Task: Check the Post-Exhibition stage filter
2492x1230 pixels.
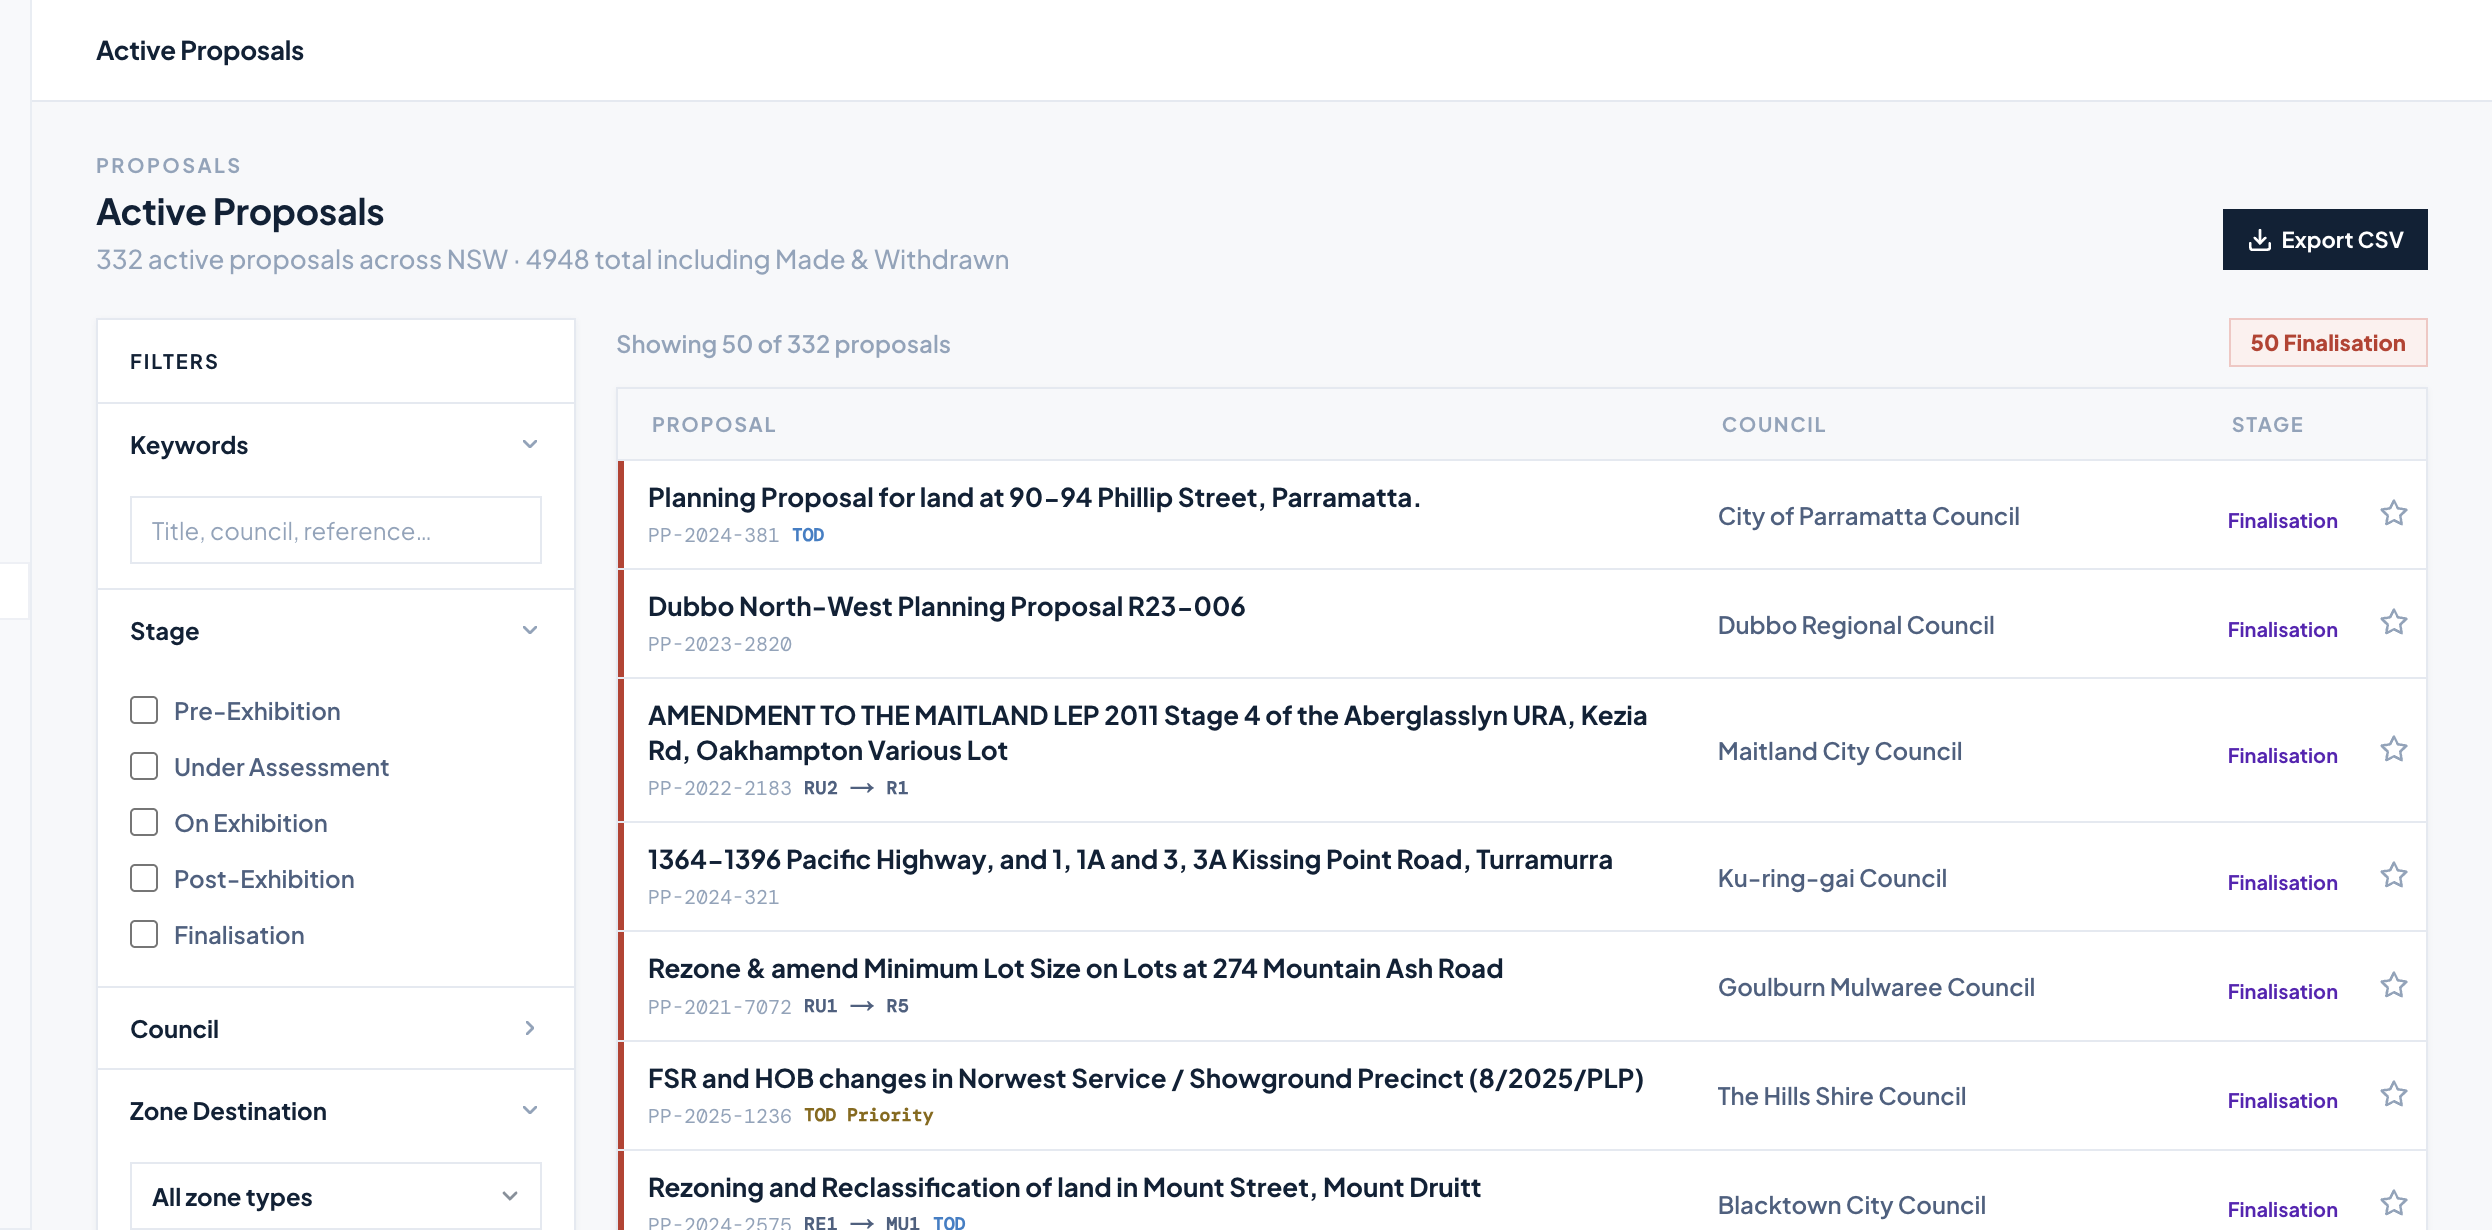Action: click(144, 878)
